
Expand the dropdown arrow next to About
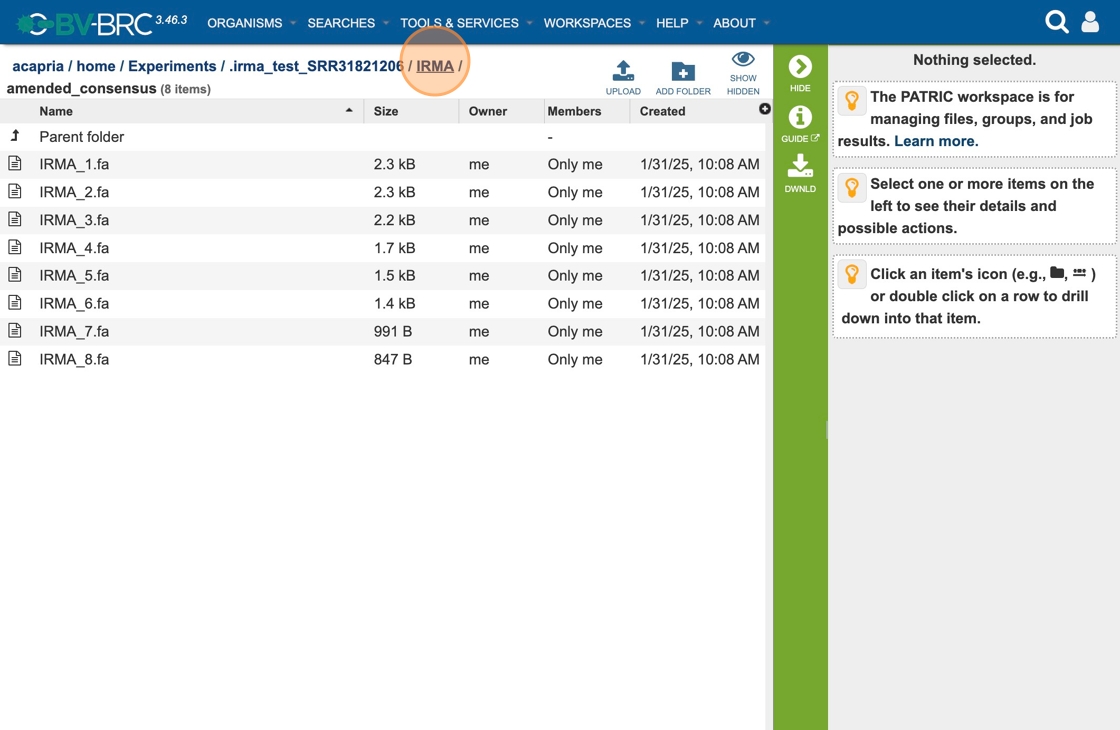(766, 24)
